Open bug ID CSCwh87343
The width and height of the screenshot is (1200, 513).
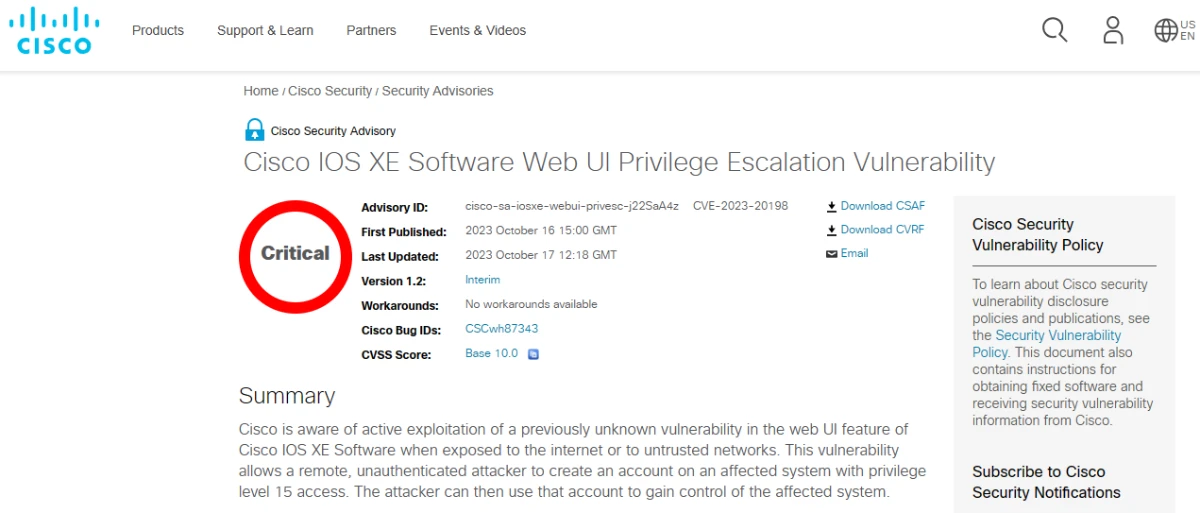502,329
